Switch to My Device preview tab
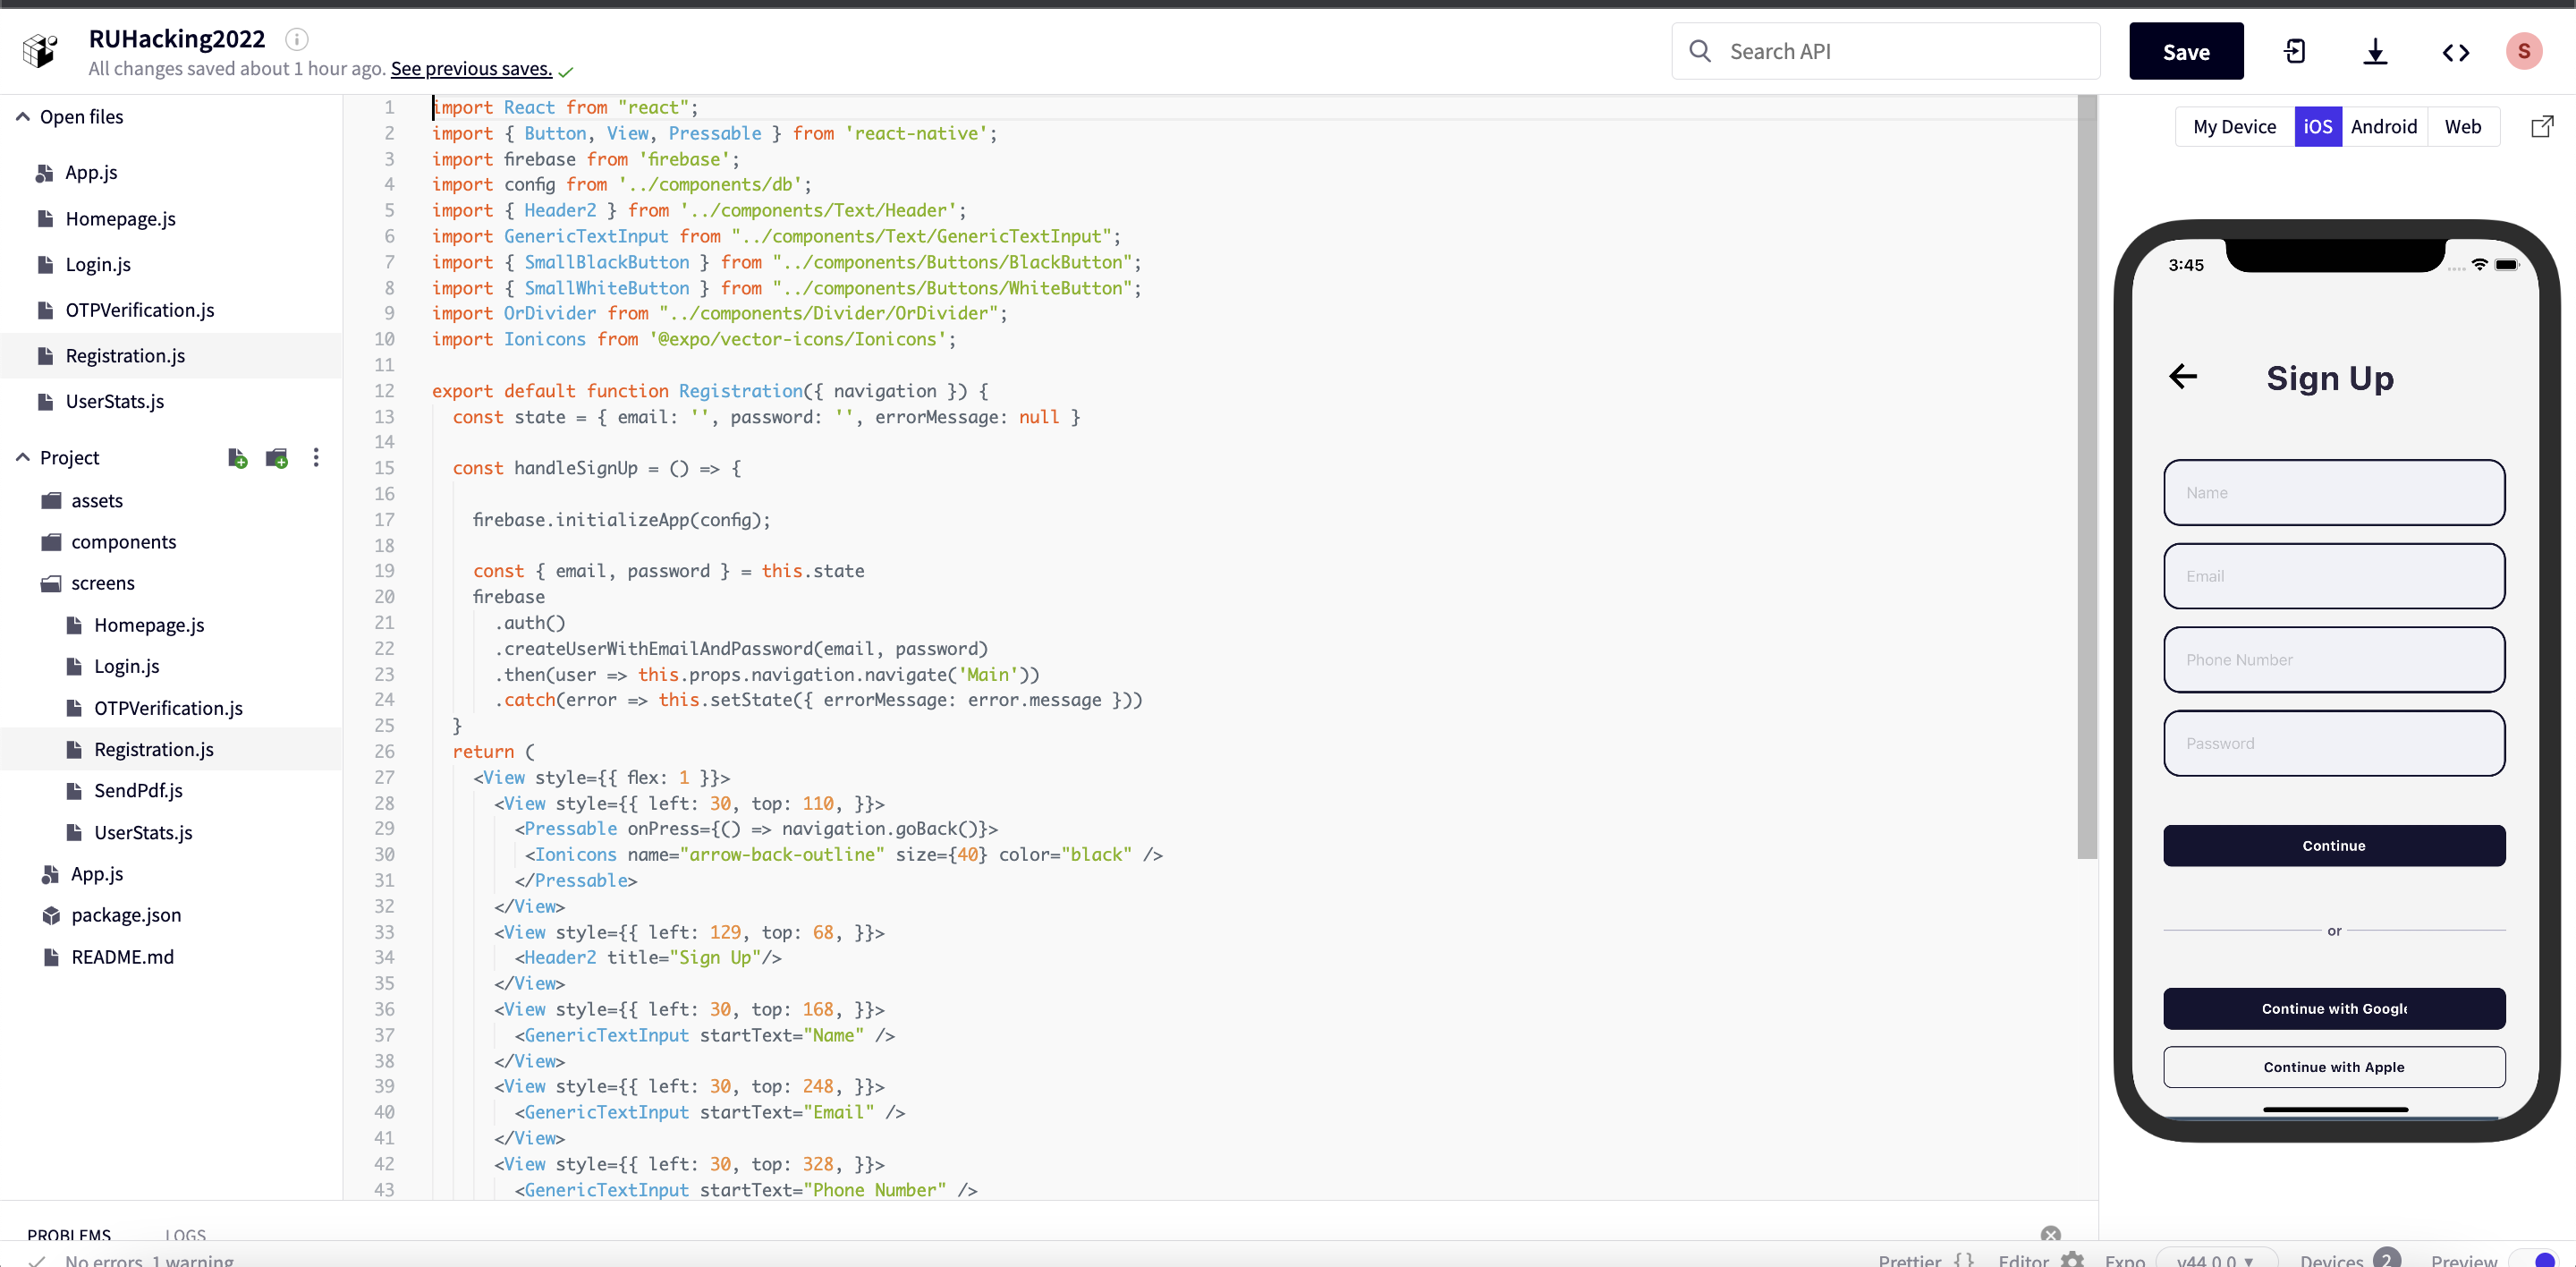The image size is (2576, 1267). [x=2234, y=127]
